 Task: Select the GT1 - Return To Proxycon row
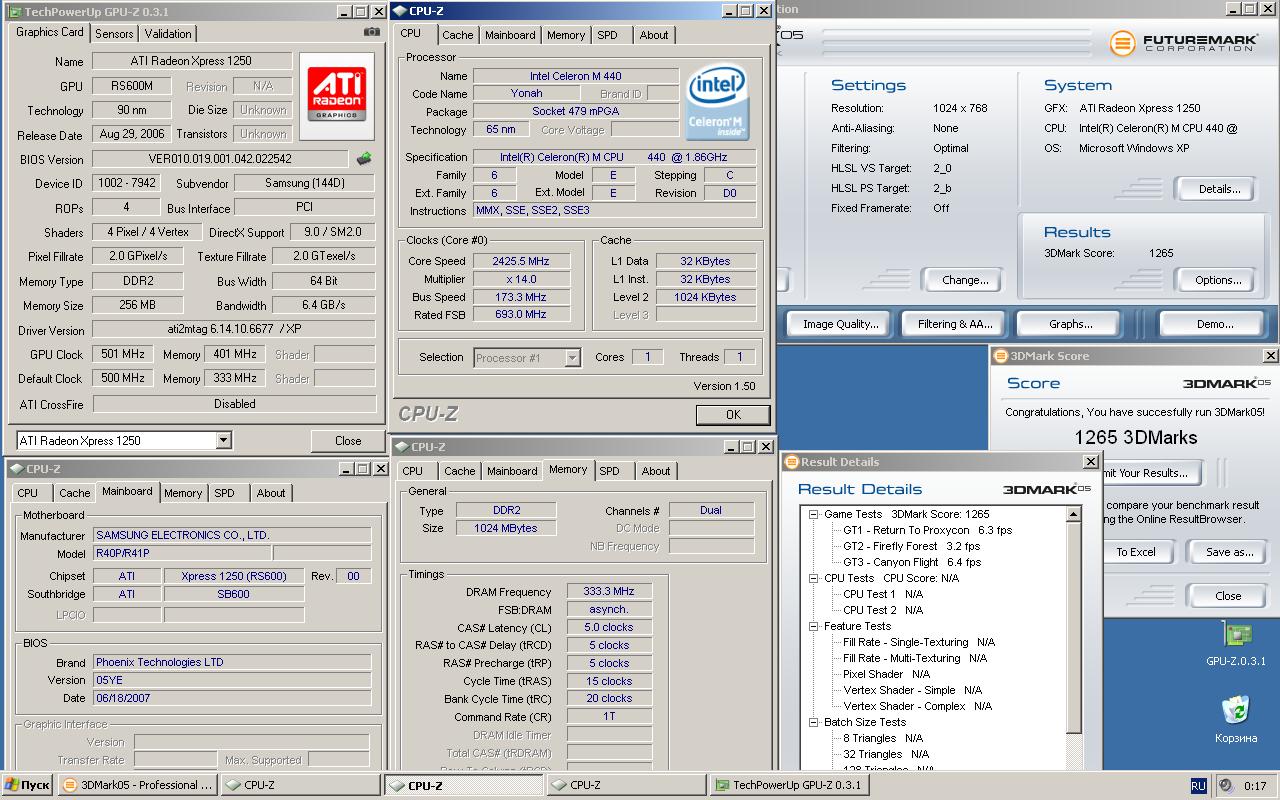927,530
